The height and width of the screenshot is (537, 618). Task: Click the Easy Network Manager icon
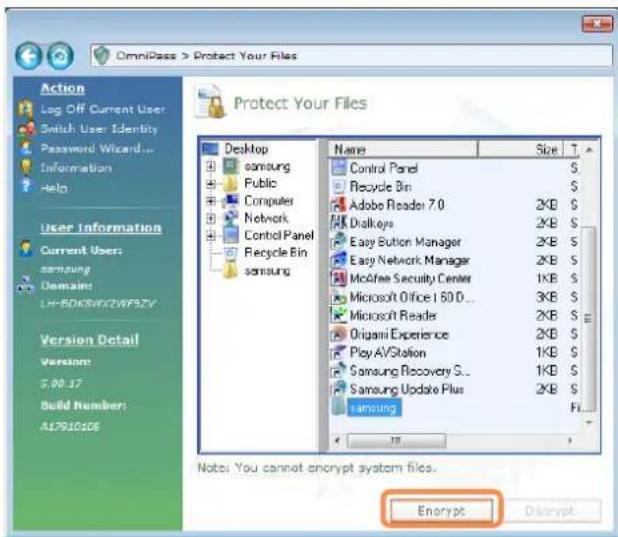pos(338,260)
